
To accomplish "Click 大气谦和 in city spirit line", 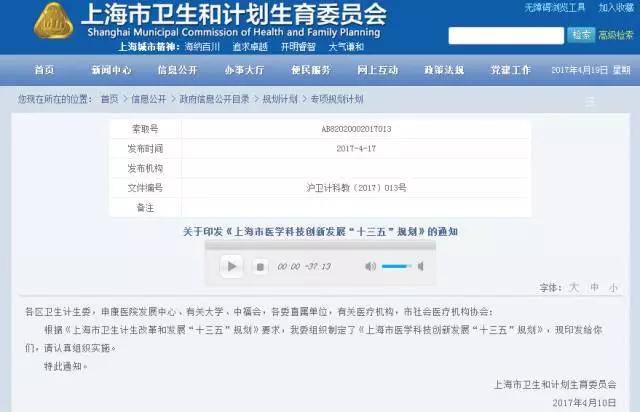I will point(346,47).
